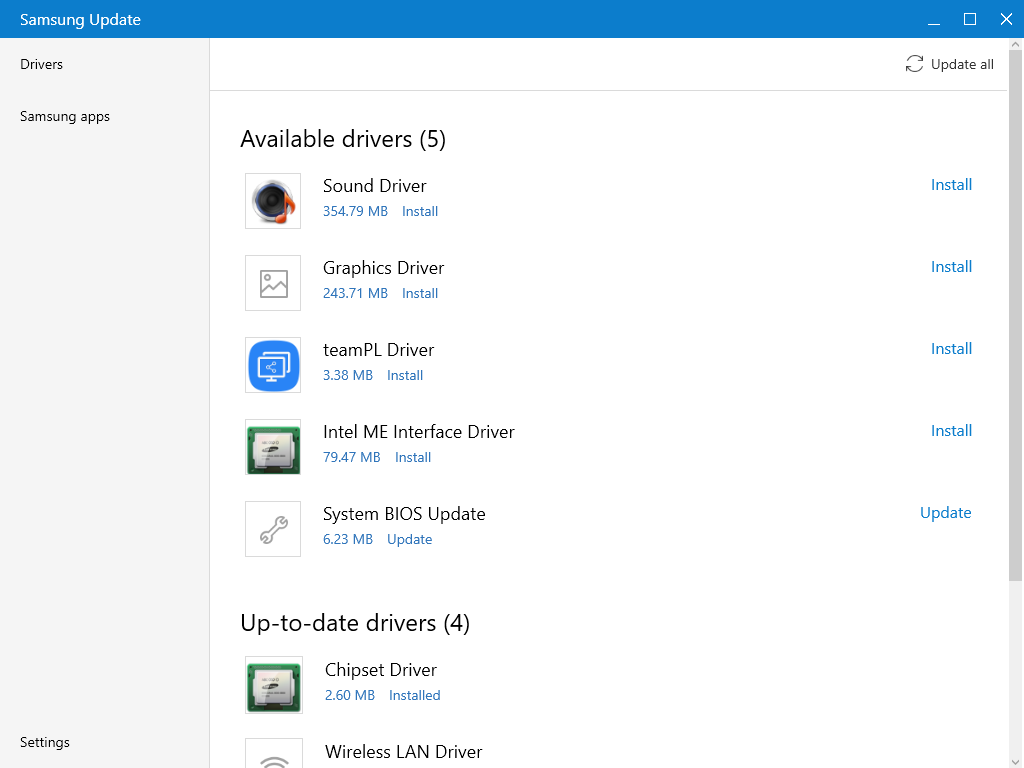Click the Installed label under Chipset Driver
Image resolution: width=1024 pixels, height=768 pixels.
coord(414,695)
